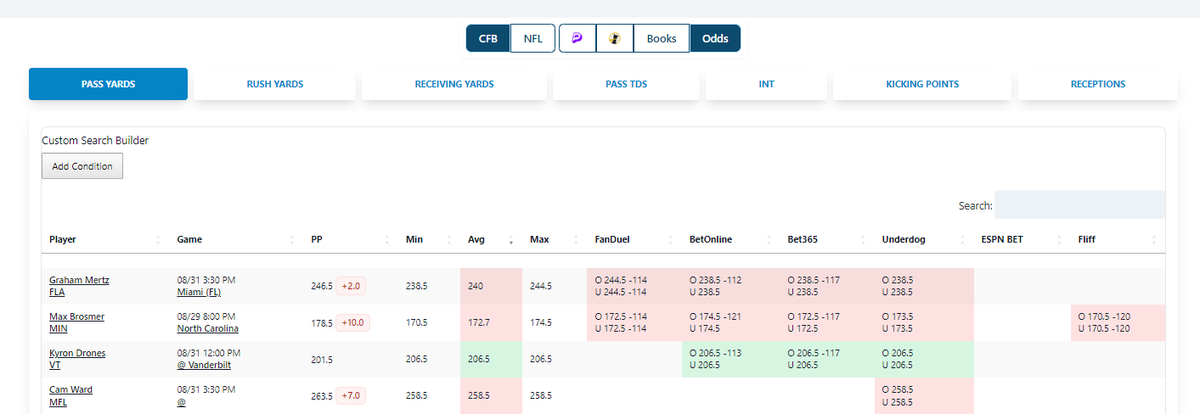Switch view toggle to Odds
The width and height of the screenshot is (1200, 414).
click(715, 39)
